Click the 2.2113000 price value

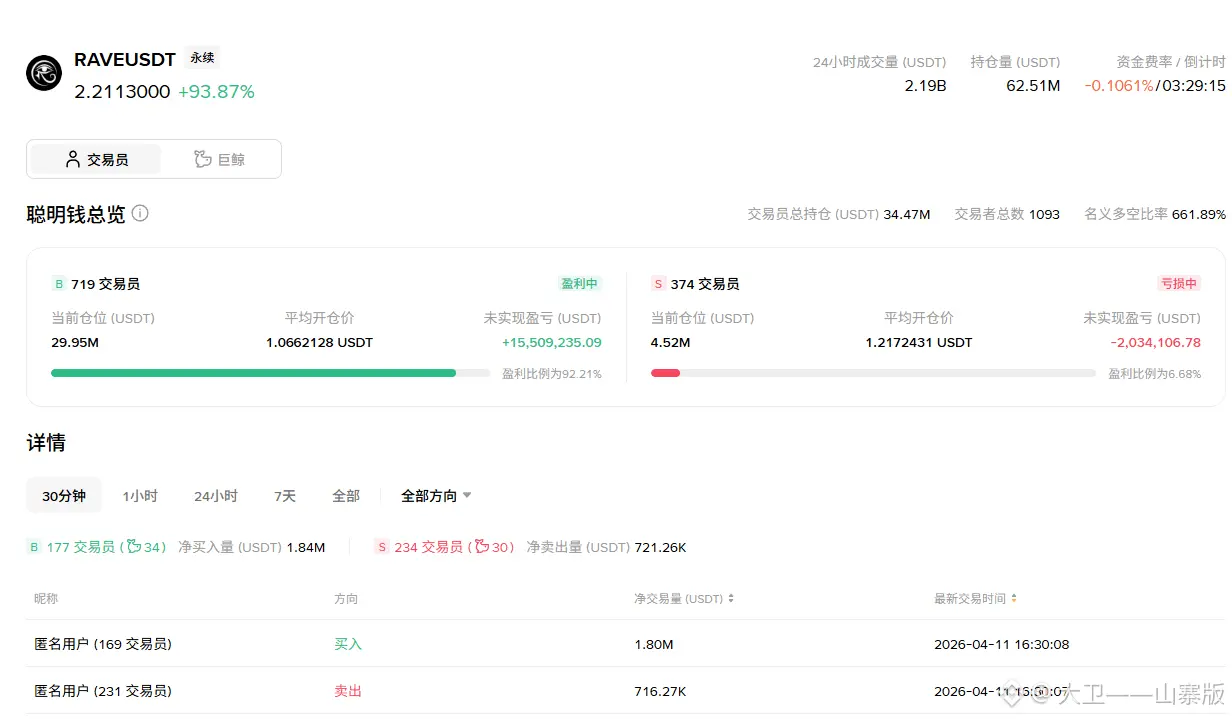tap(122, 92)
